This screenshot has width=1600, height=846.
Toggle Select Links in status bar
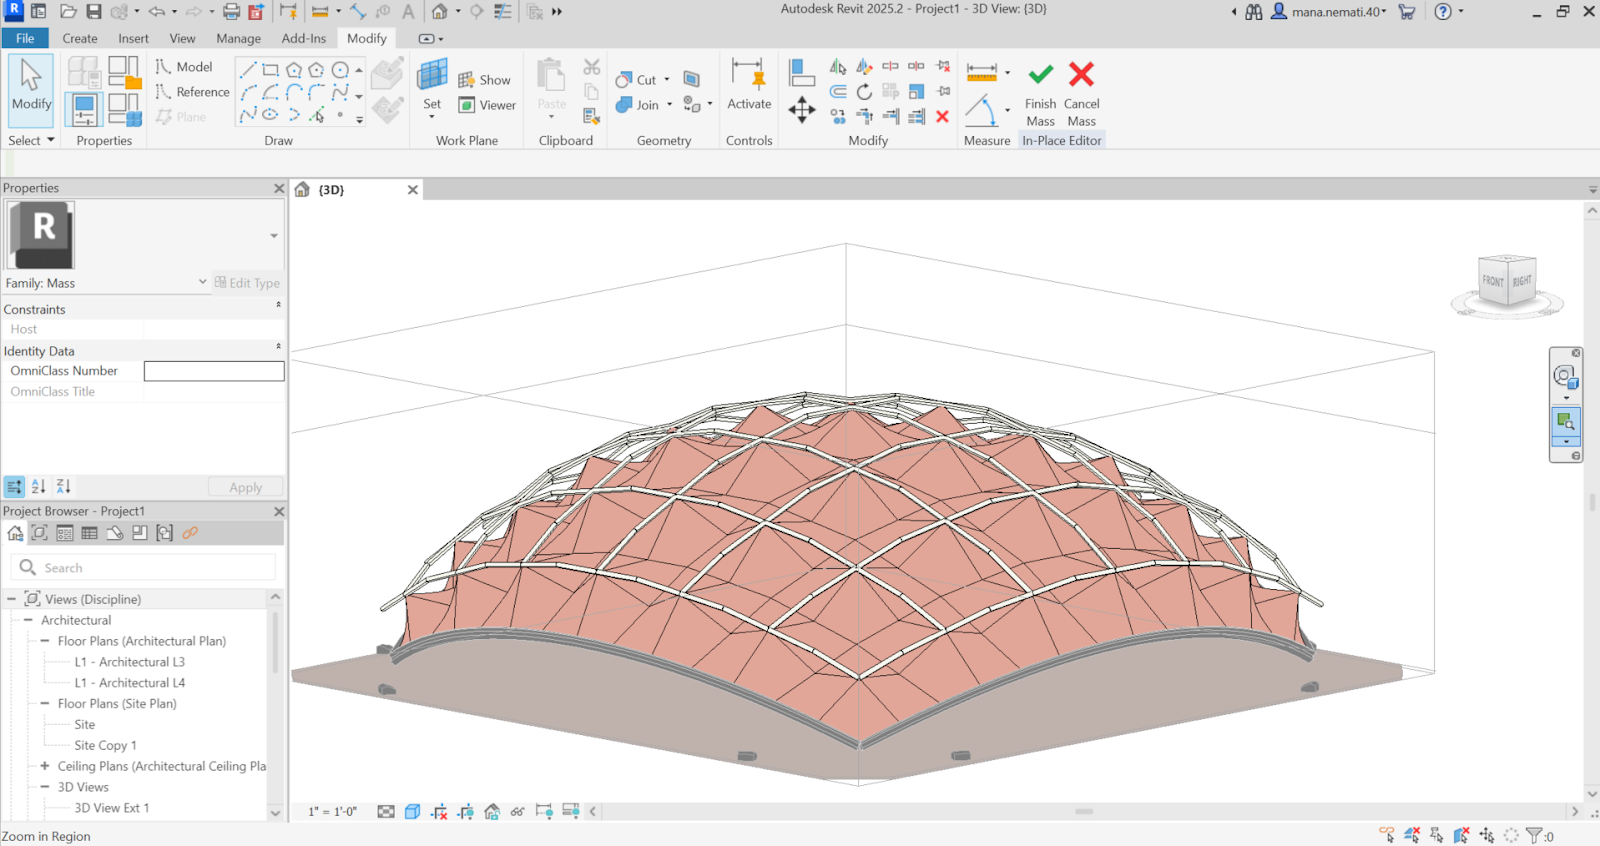(x=1387, y=835)
